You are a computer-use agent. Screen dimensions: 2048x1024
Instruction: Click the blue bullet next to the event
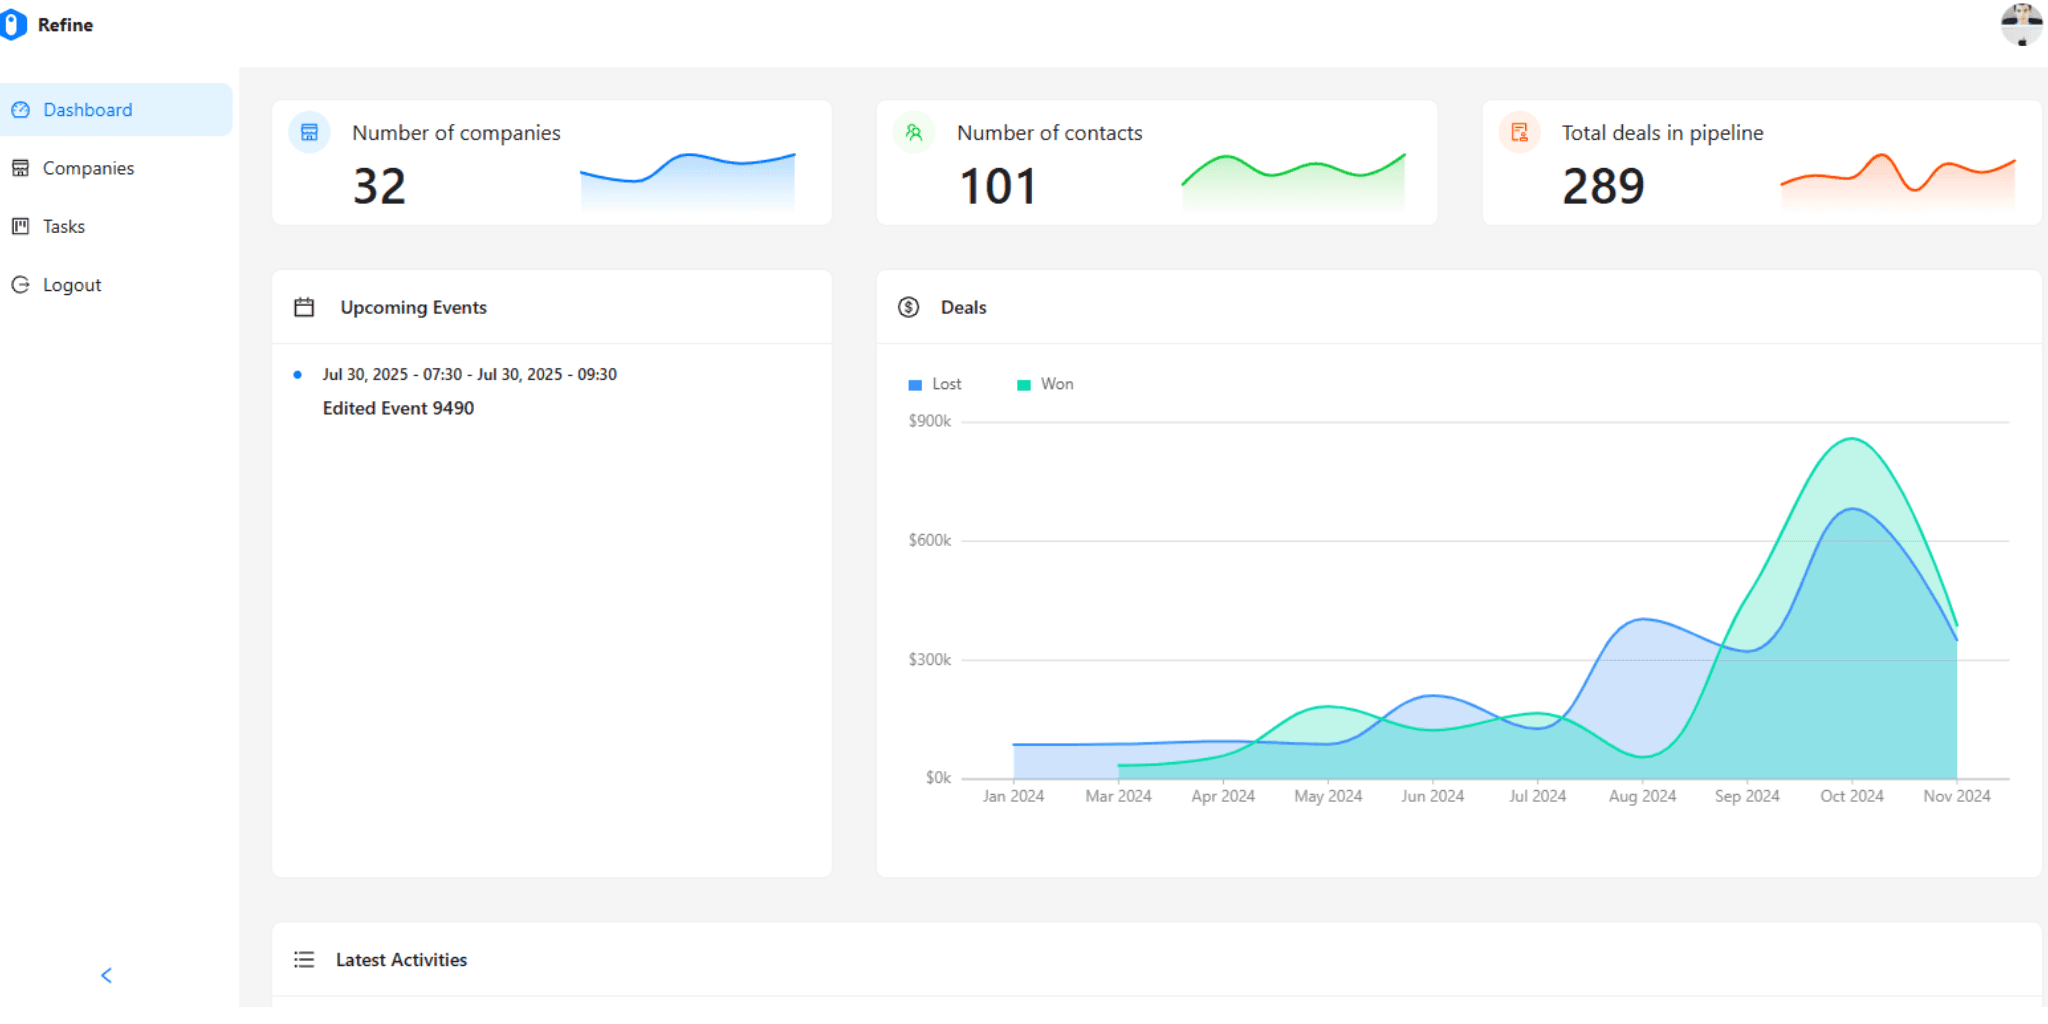click(297, 375)
